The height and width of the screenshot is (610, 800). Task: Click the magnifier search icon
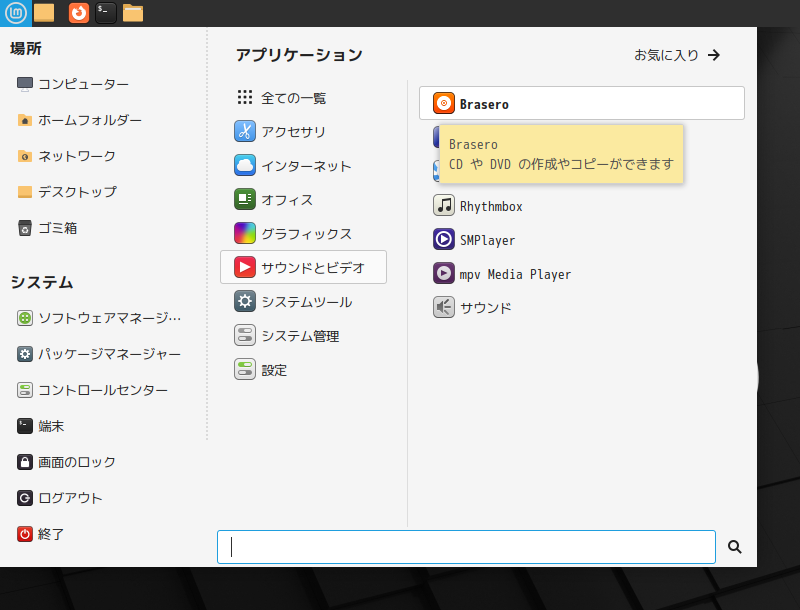click(x=735, y=547)
